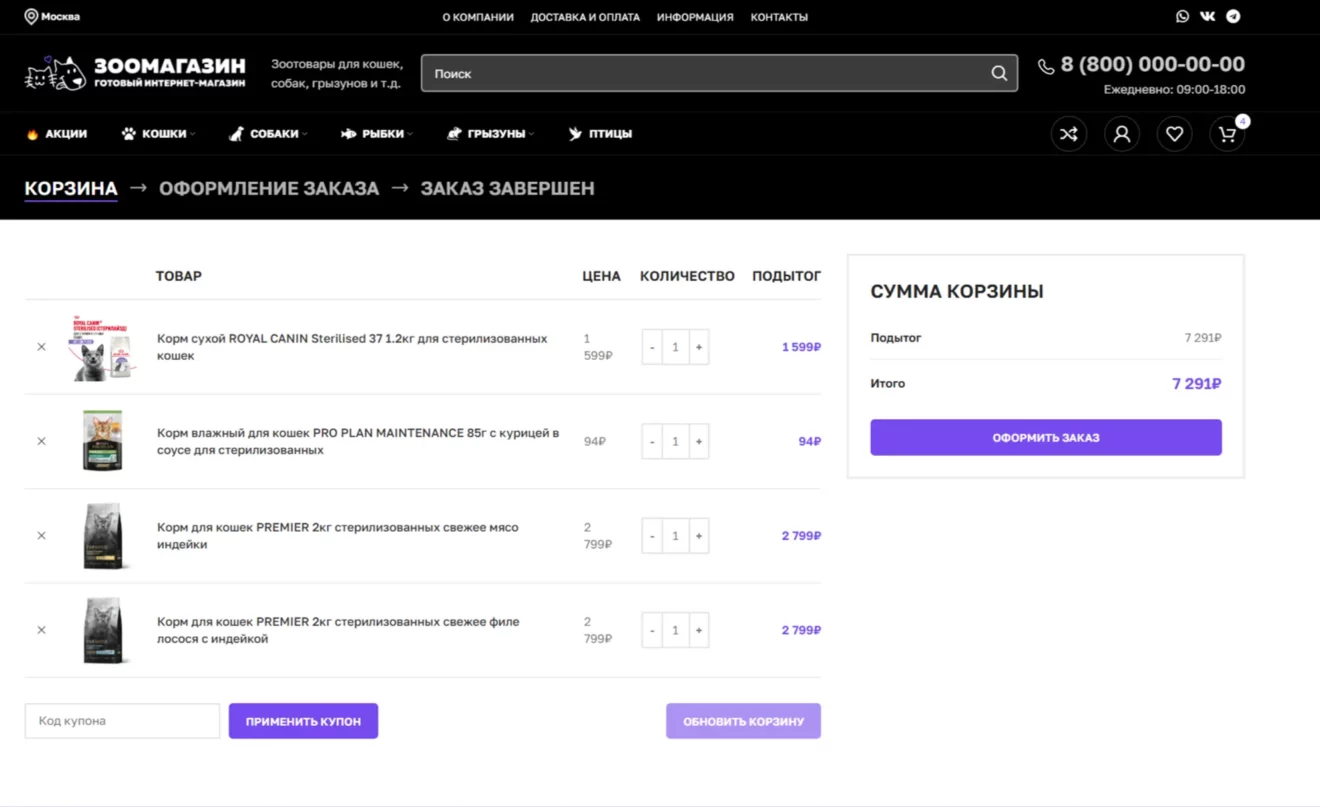Open PRO PLAN MAINTENANCE product thumbnail

[x=102, y=441]
